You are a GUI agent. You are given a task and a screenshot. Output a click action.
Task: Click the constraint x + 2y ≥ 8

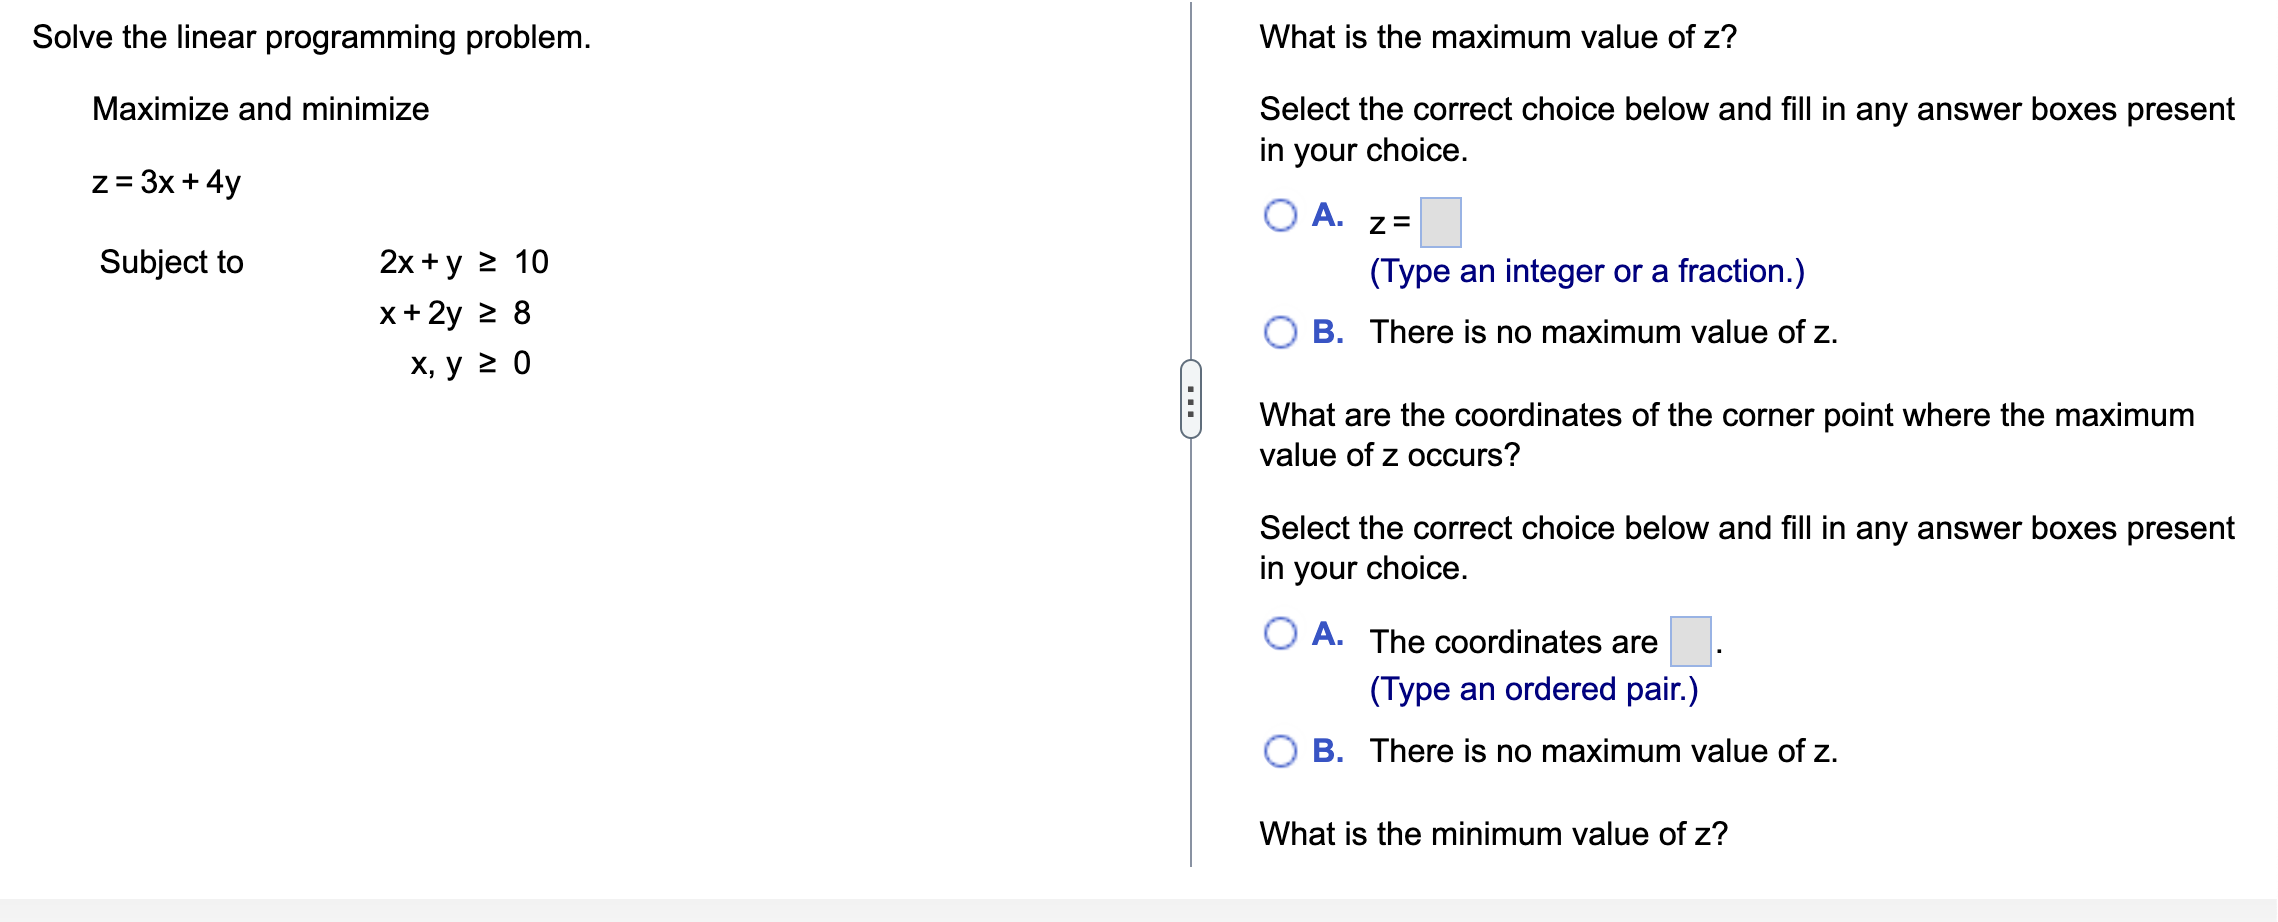pyautogui.click(x=455, y=313)
